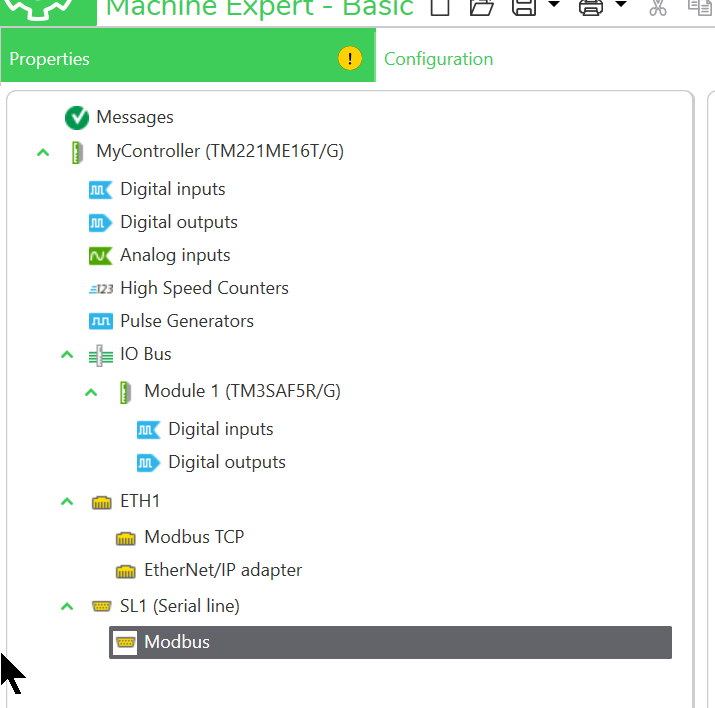Collapse the Module 1 node

pyautogui.click(x=91, y=392)
